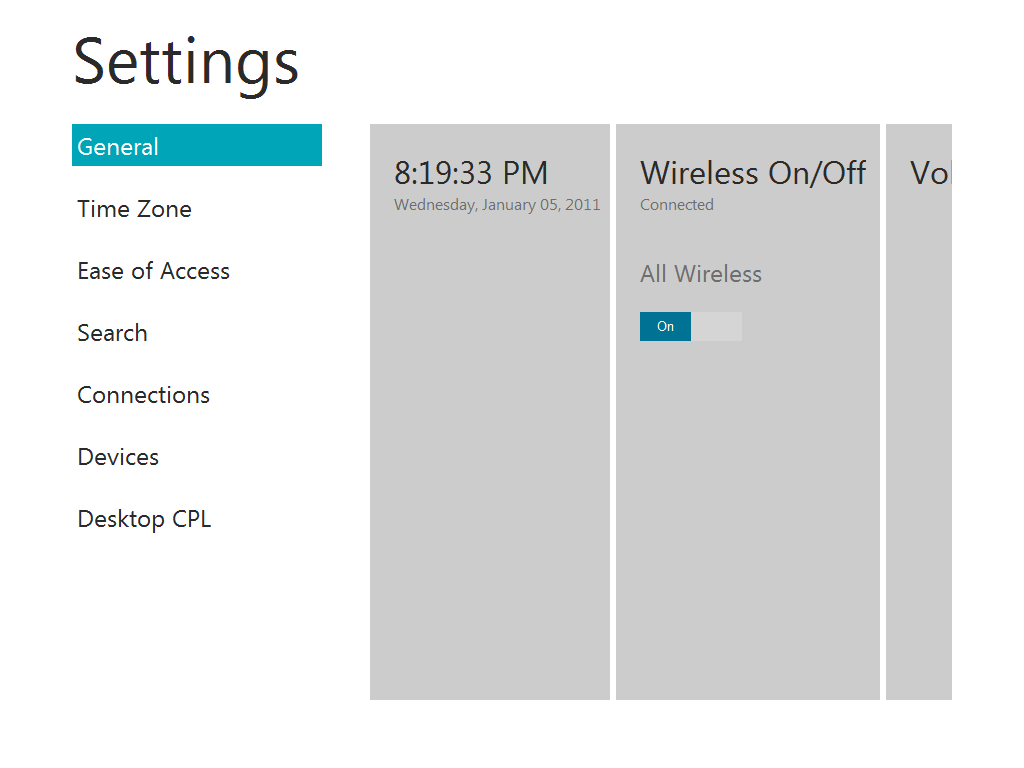Click the 8:19:33 PM clock time
The width and height of the screenshot is (1024, 768).
(x=470, y=173)
